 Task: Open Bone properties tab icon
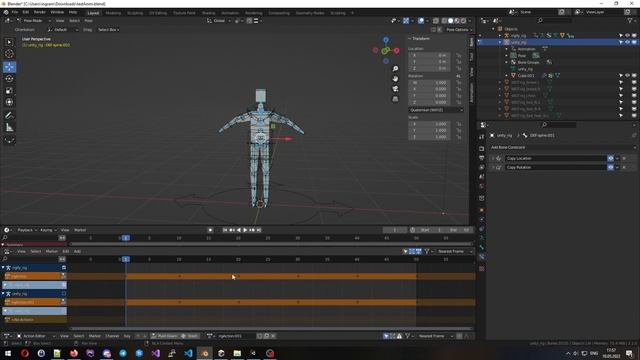(x=482, y=247)
